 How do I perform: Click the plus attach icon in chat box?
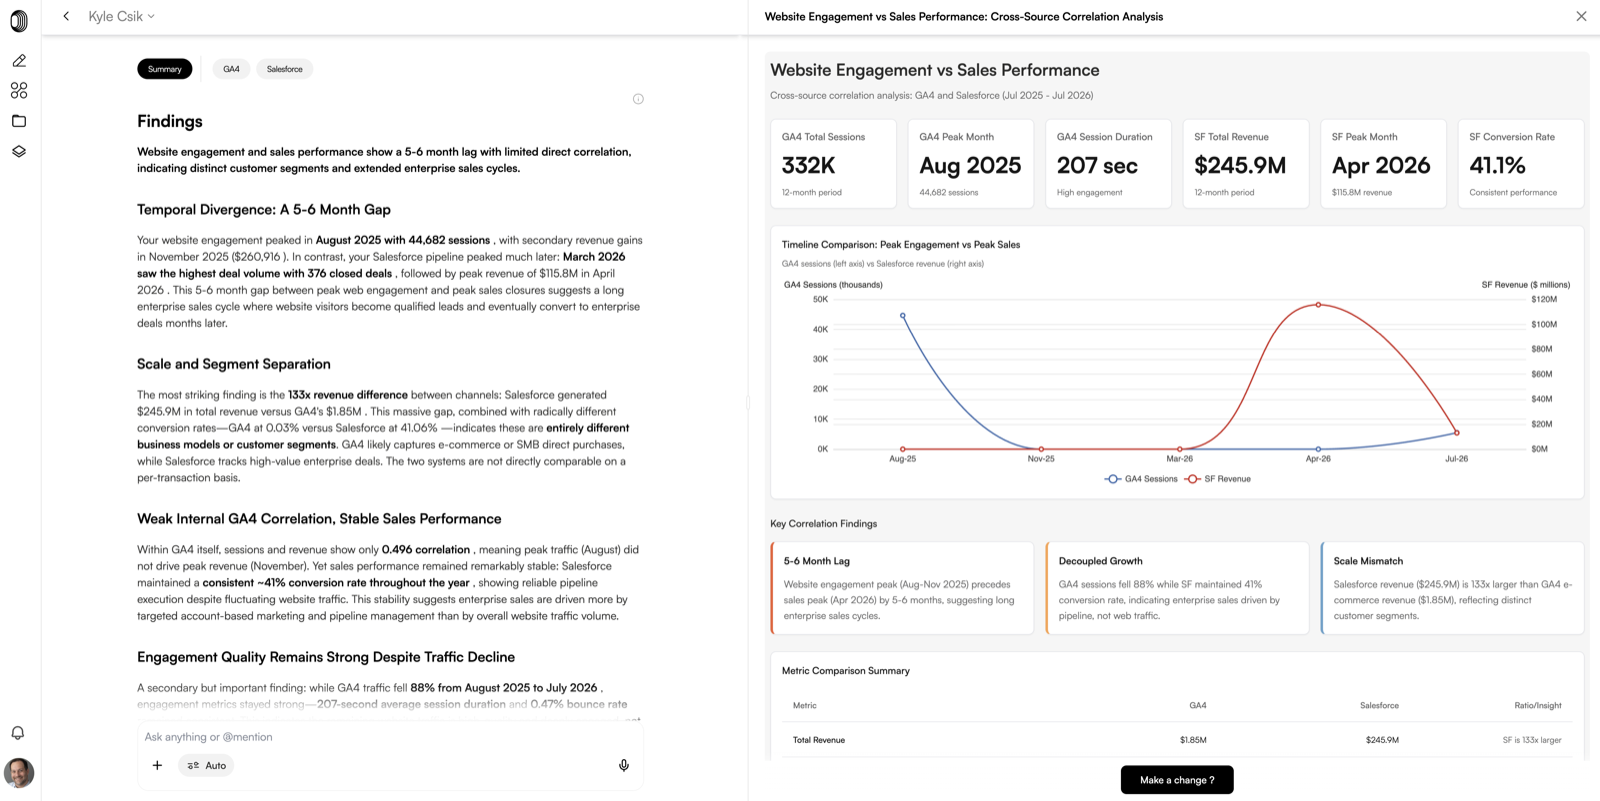(157, 766)
